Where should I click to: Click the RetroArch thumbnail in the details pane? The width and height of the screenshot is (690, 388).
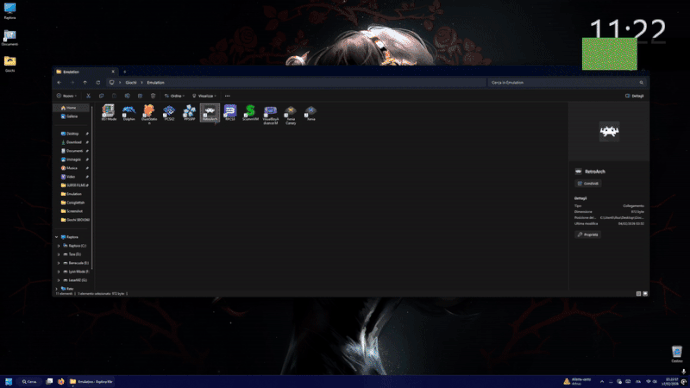609,131
